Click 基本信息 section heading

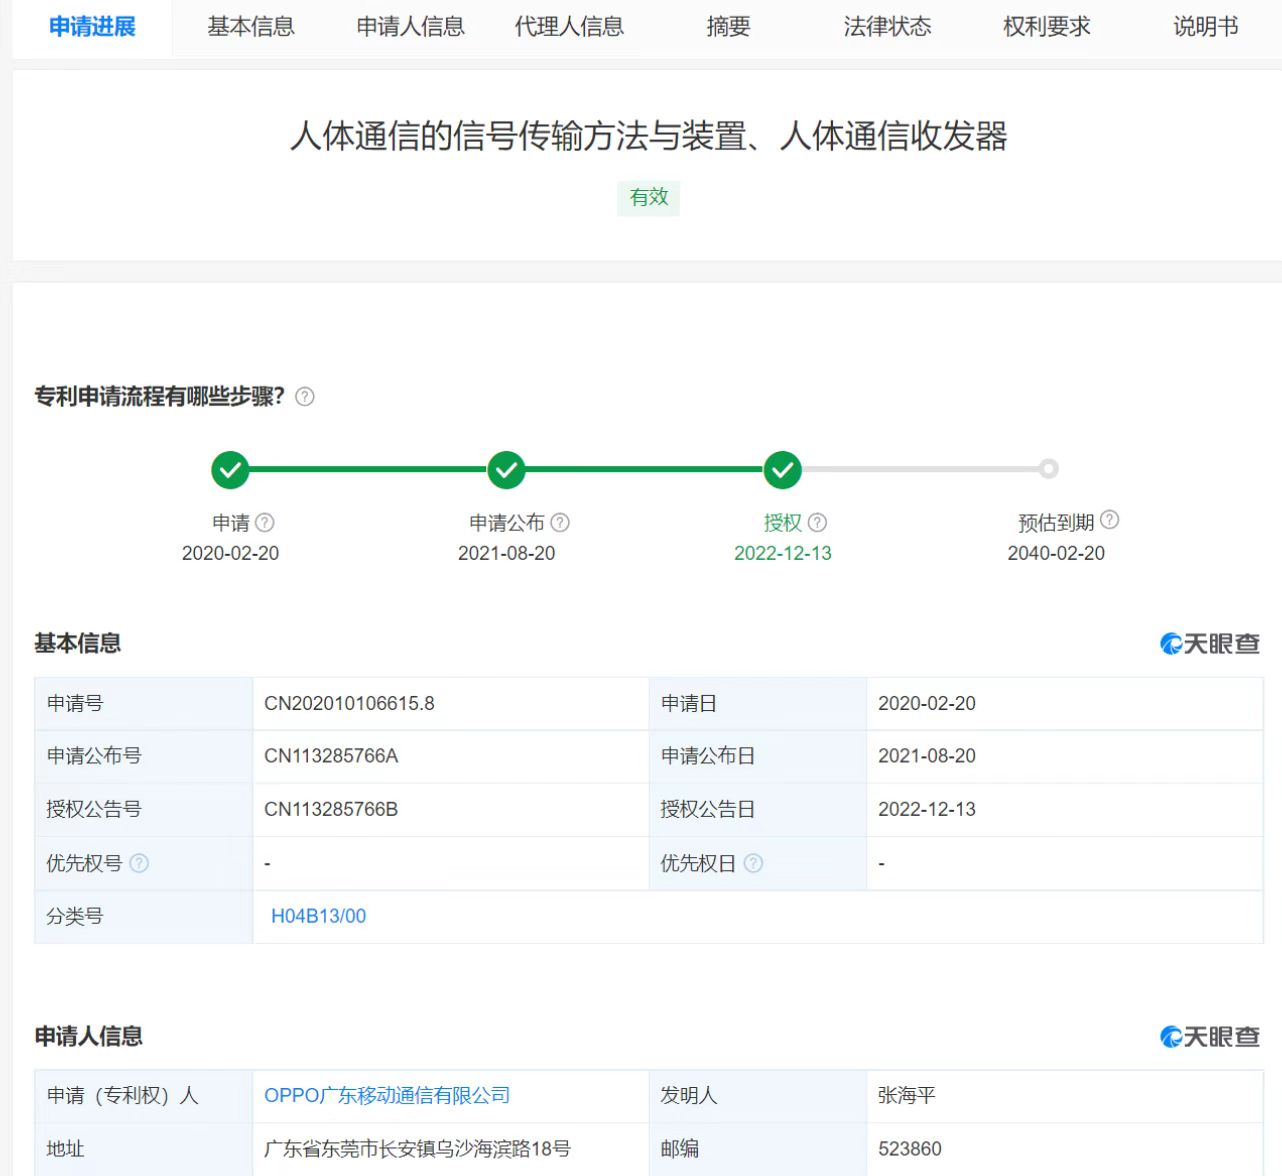pos(78,643)
